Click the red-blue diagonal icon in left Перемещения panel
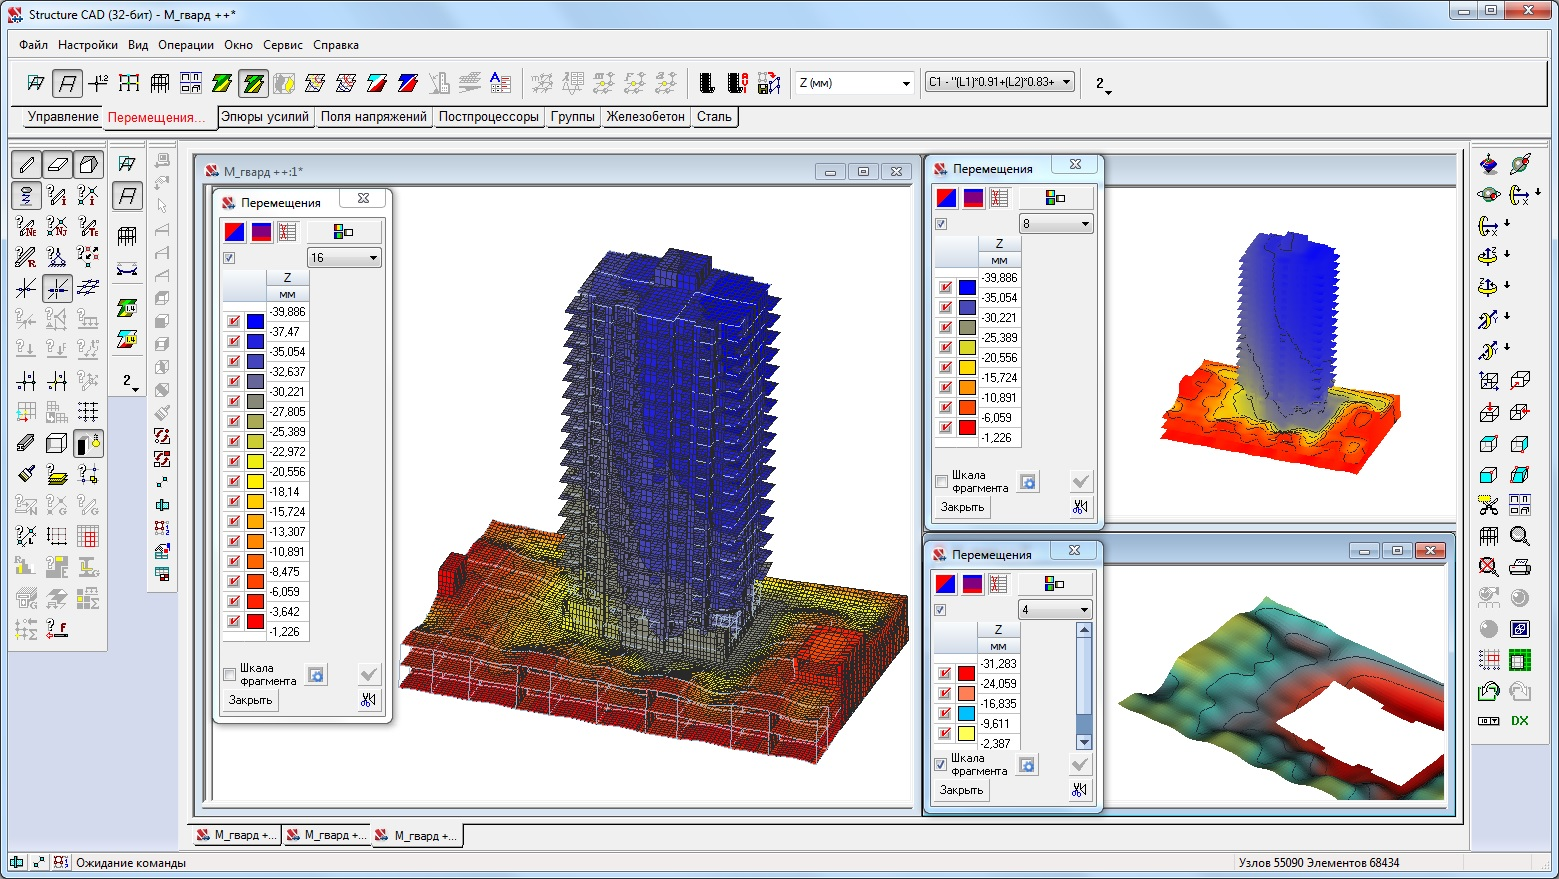The height and width of the screenshot is (879, 1559). click(x=234, y=232)
